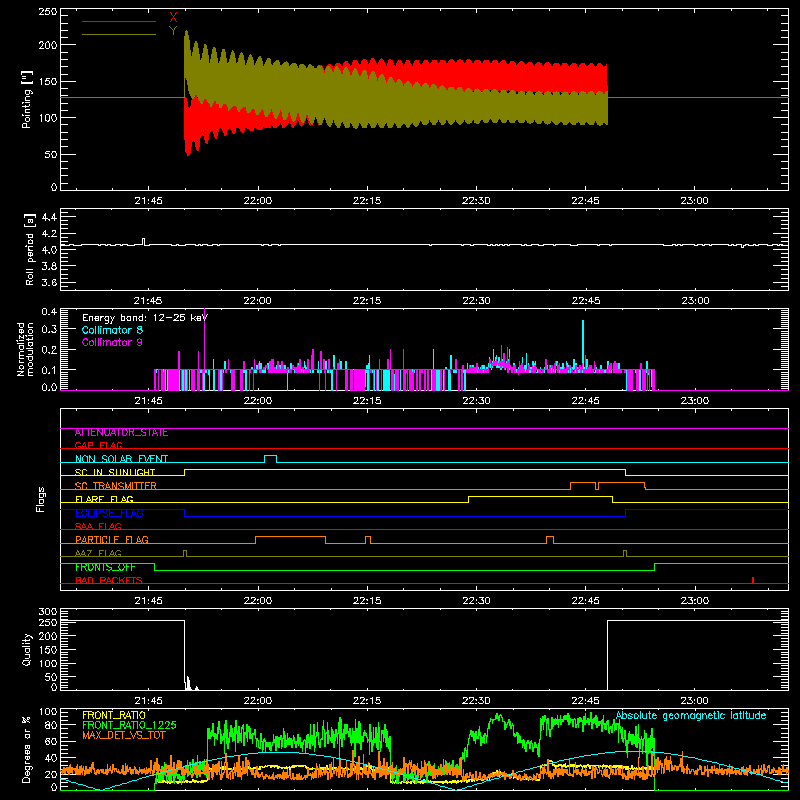Click the tallest magenta Collimator 9 spike

pyautogui.click(x=205, y=339)
